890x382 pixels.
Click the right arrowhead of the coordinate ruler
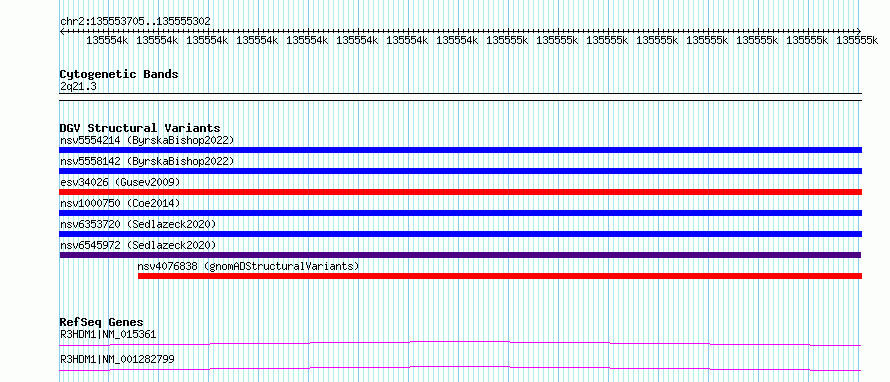pos(858,32)
